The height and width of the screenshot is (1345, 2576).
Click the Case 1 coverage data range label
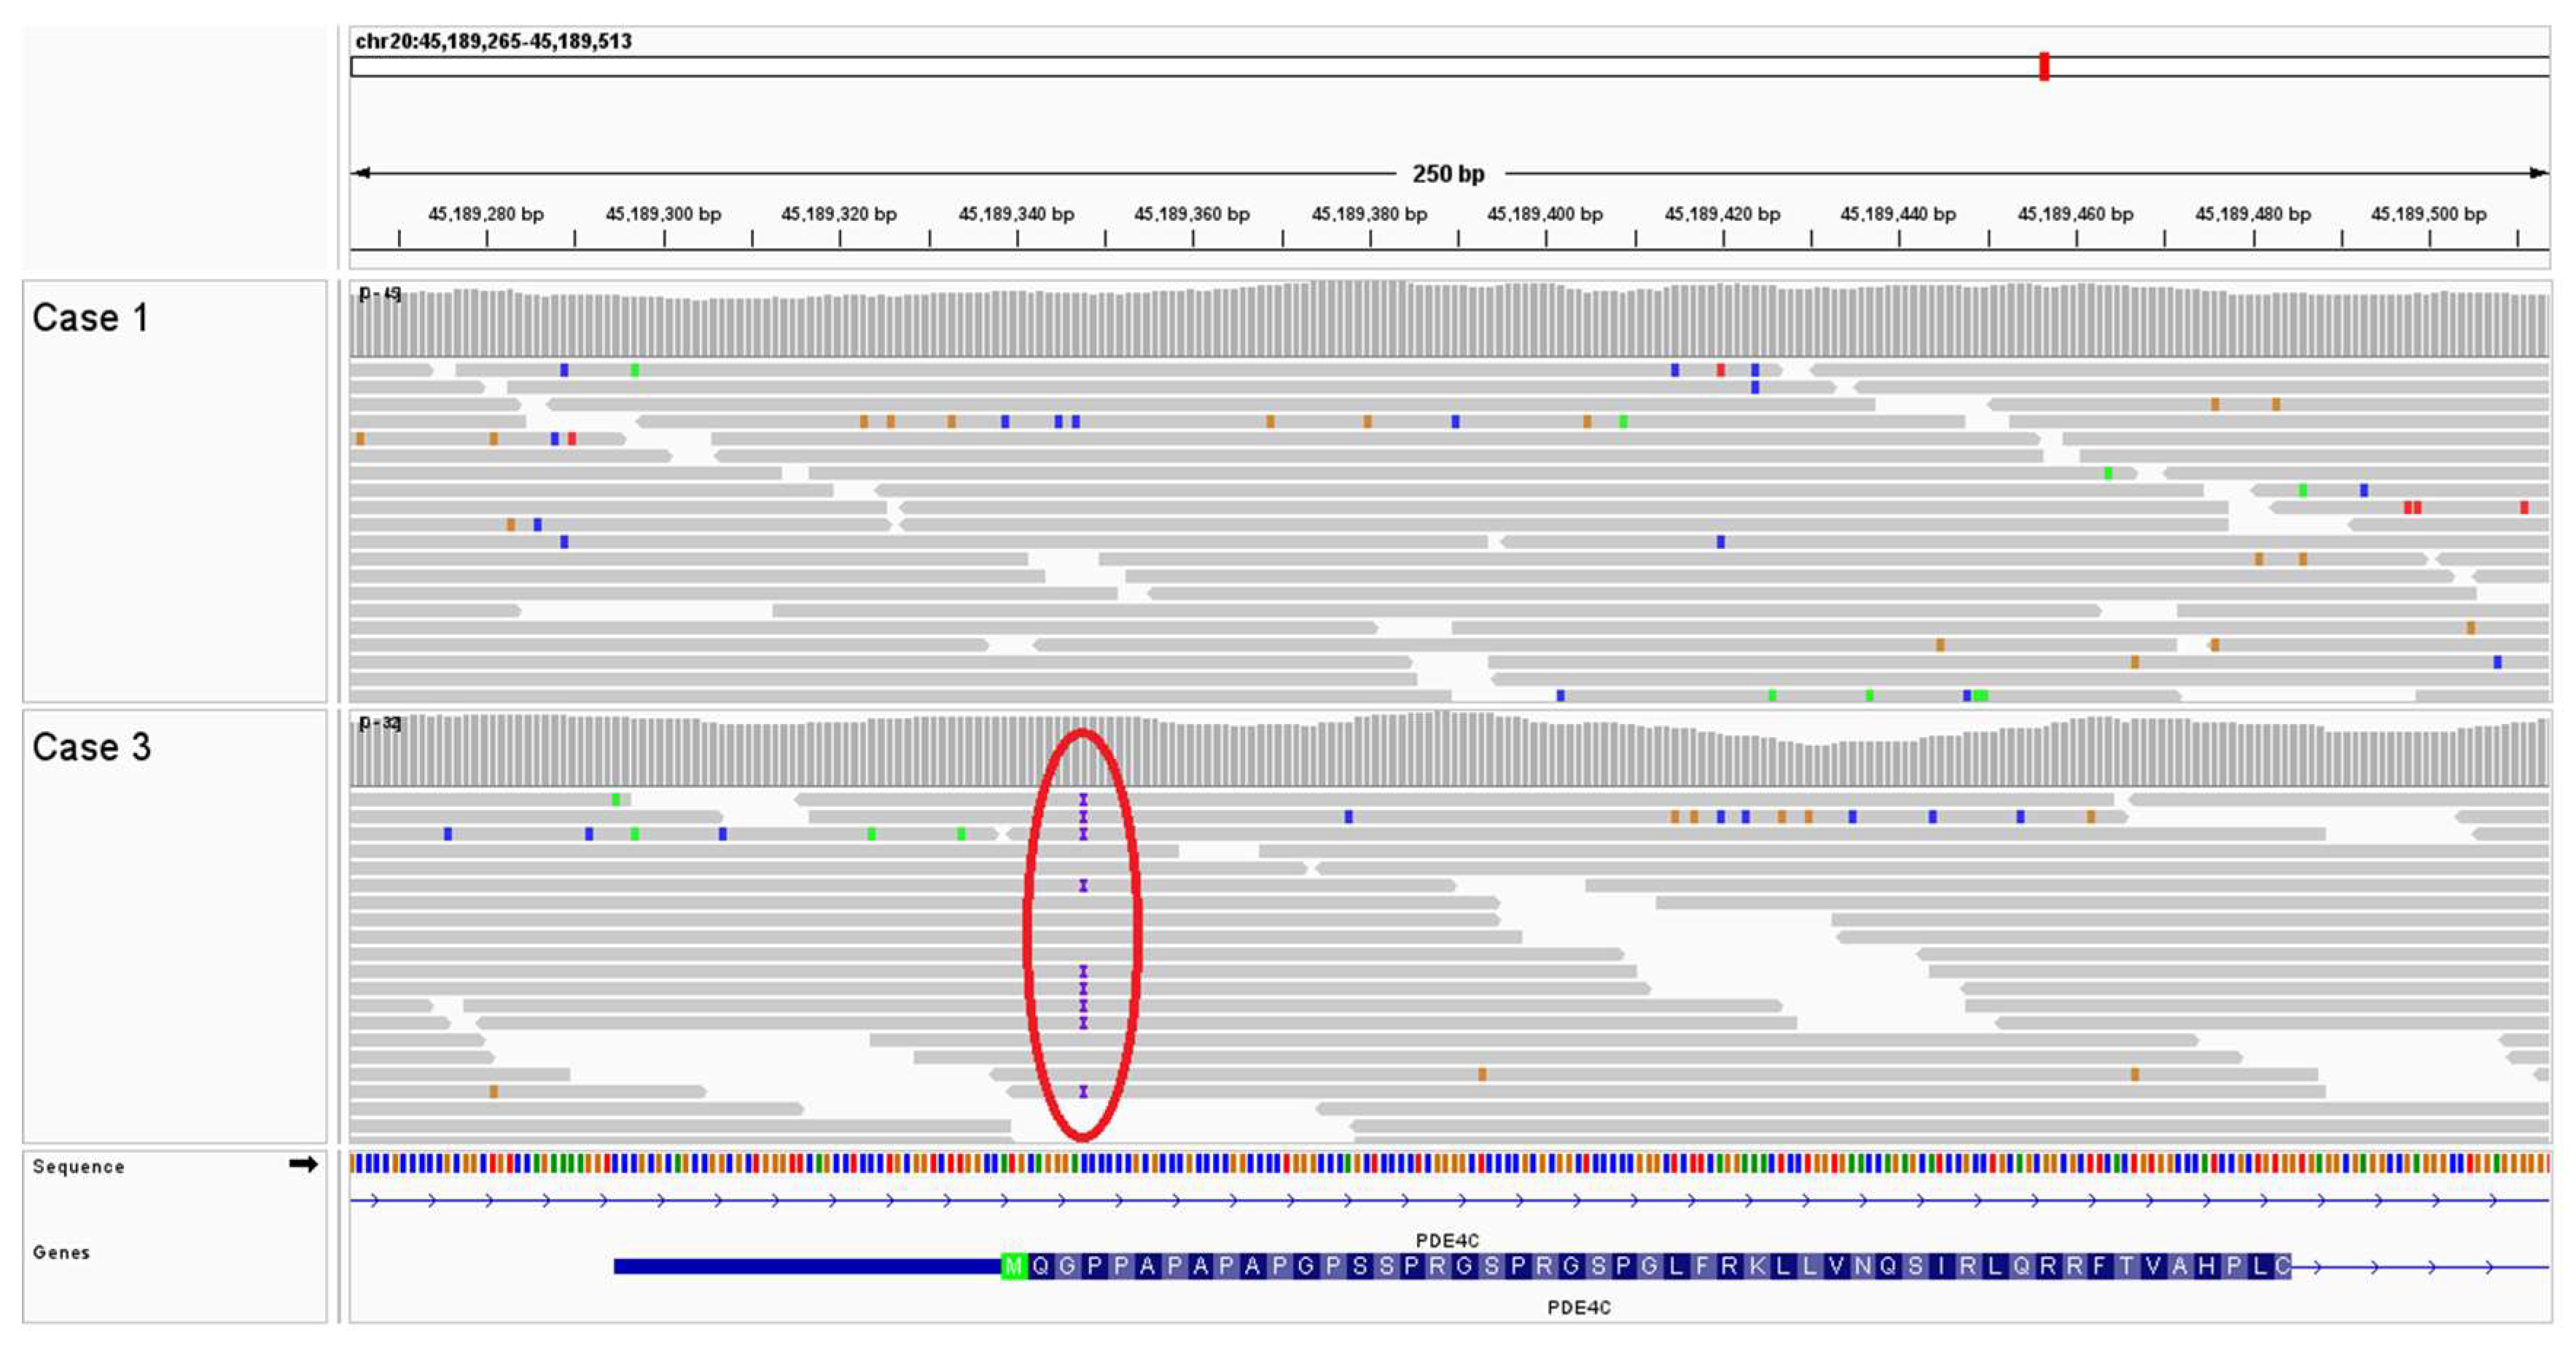(380, 293)
